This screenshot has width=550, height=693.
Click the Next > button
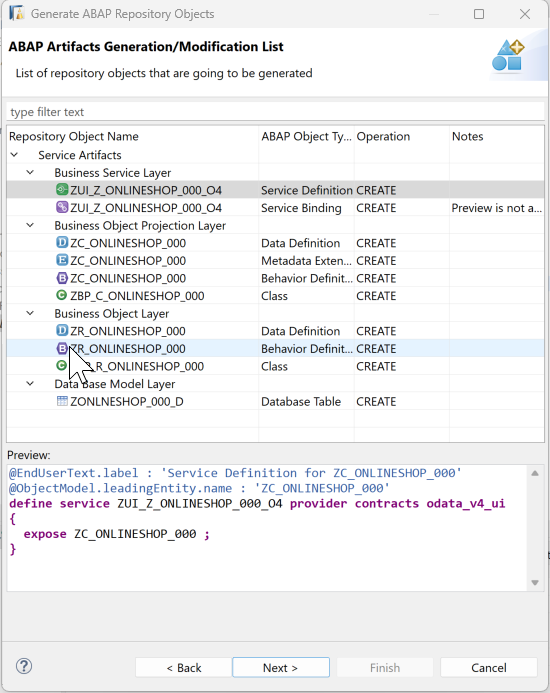pyautogui.click(x=281, y=667)
